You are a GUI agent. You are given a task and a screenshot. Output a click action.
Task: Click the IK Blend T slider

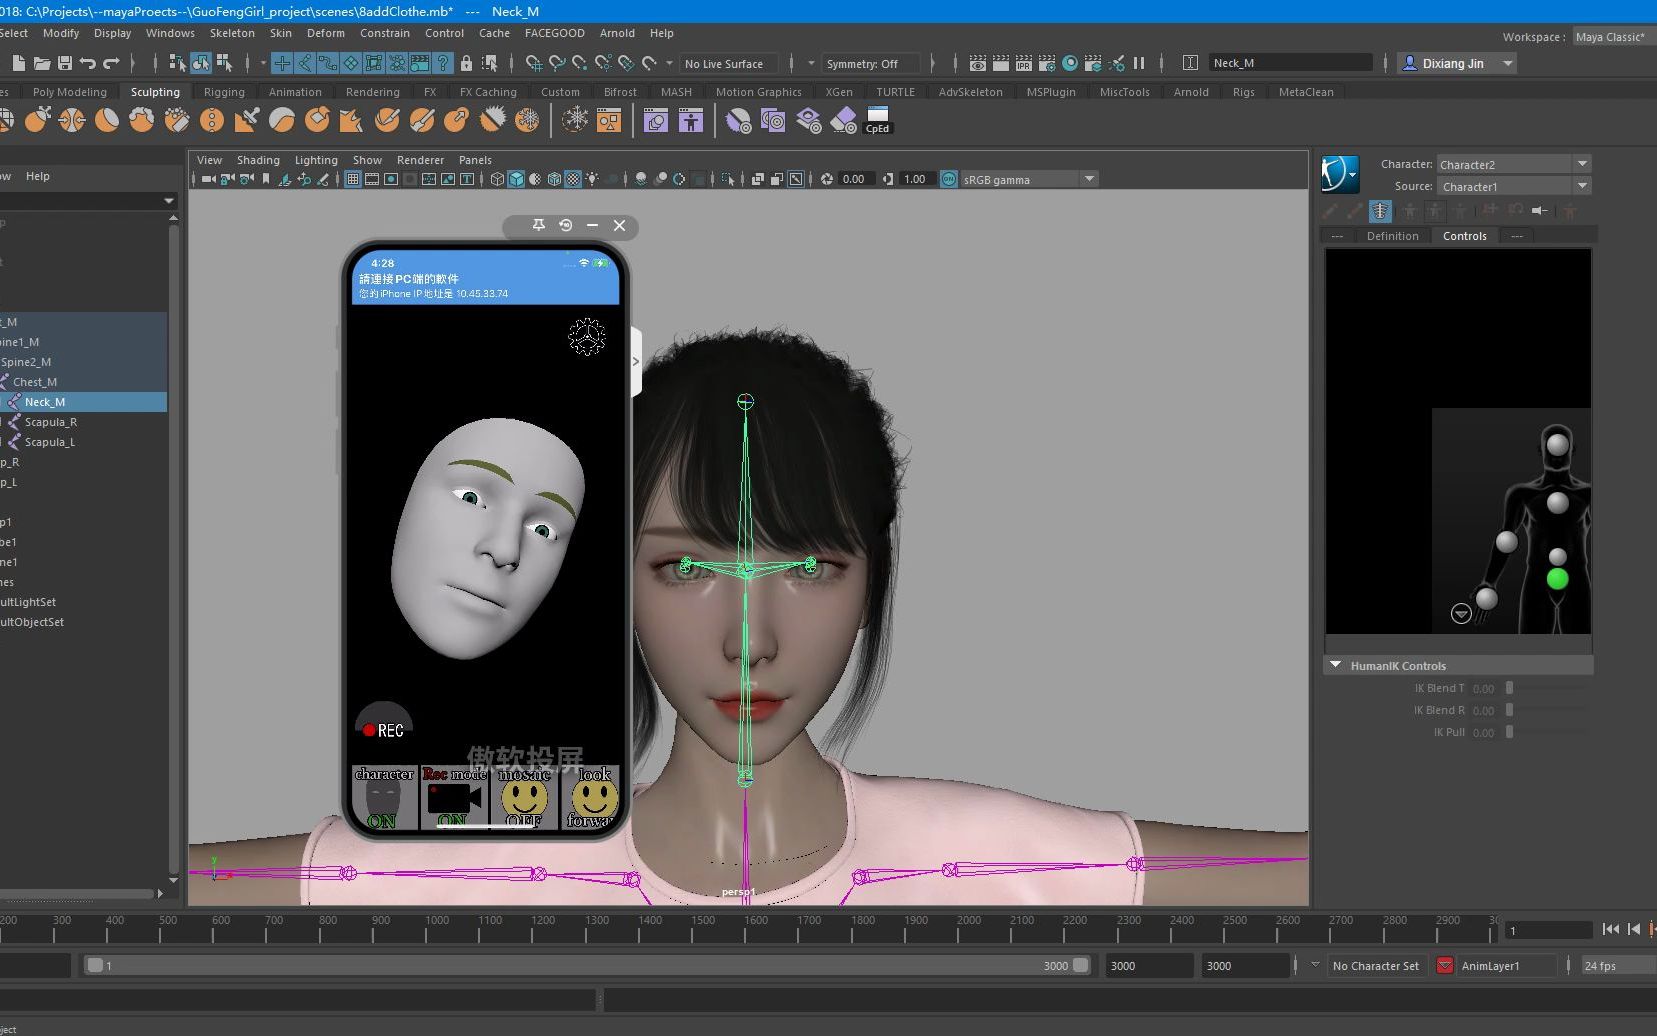click(1510, 688)
